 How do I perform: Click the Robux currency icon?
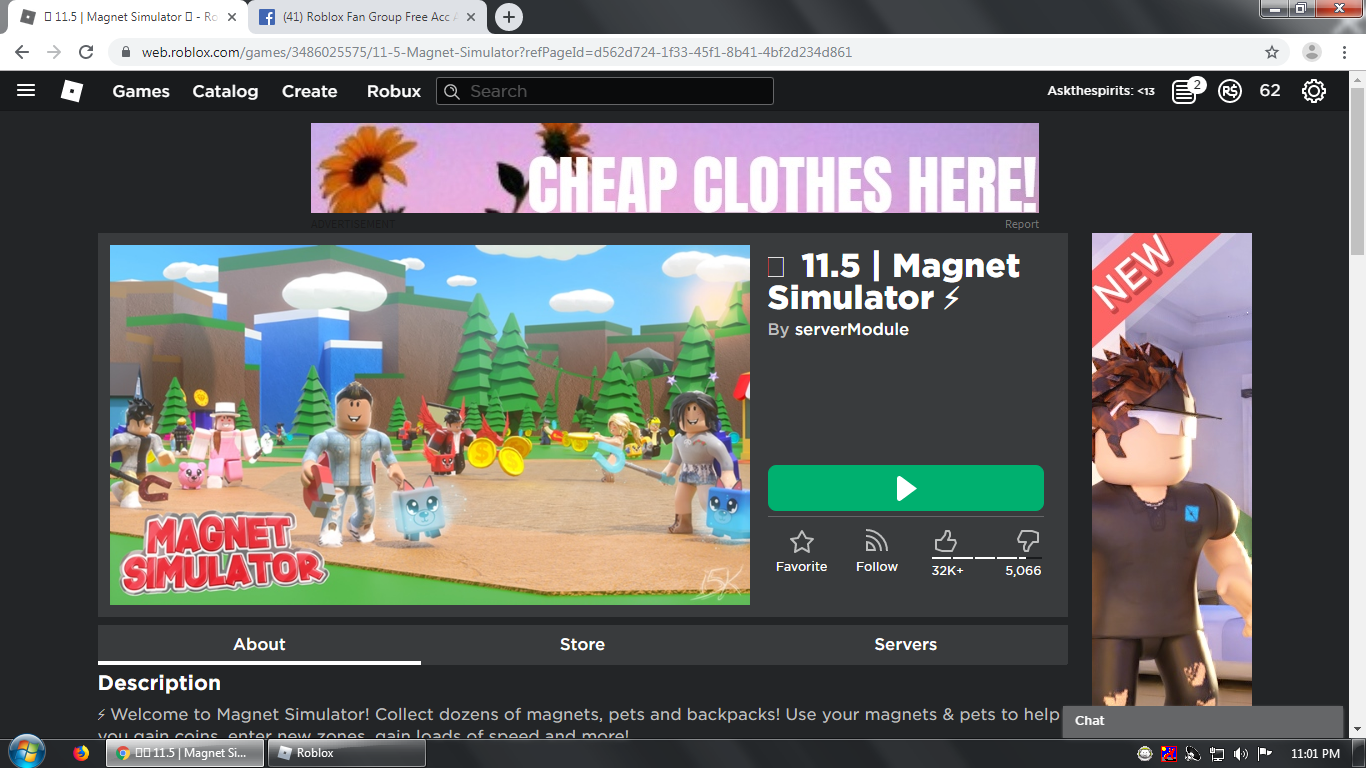pyautogui.click(x=1231, y=91)
